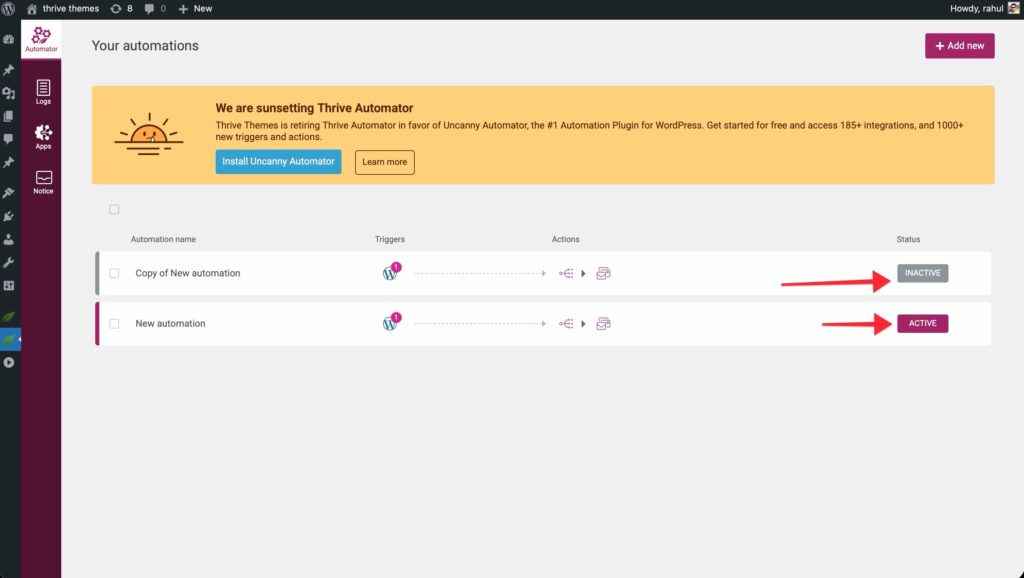
Task: Click the WordPress logo in admin bar
Action: click(9, 8)
